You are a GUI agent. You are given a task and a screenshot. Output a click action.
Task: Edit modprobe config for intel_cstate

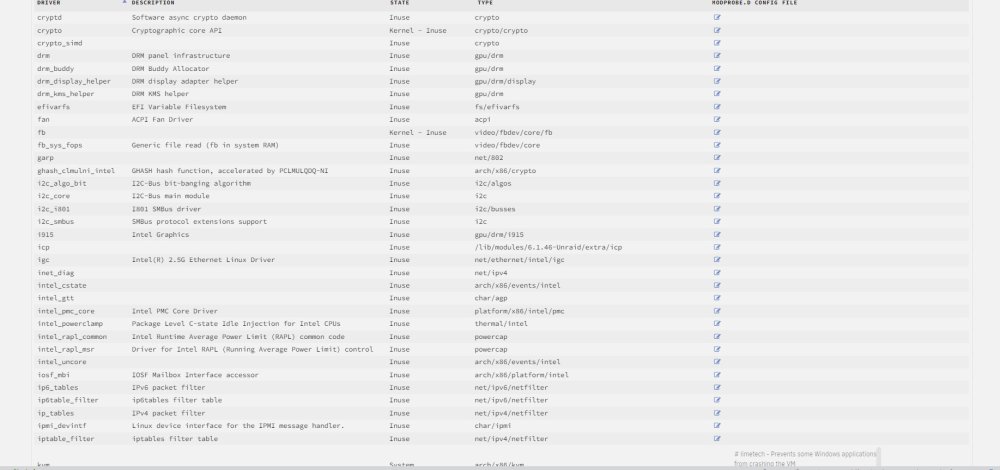[x=717, y=285]
